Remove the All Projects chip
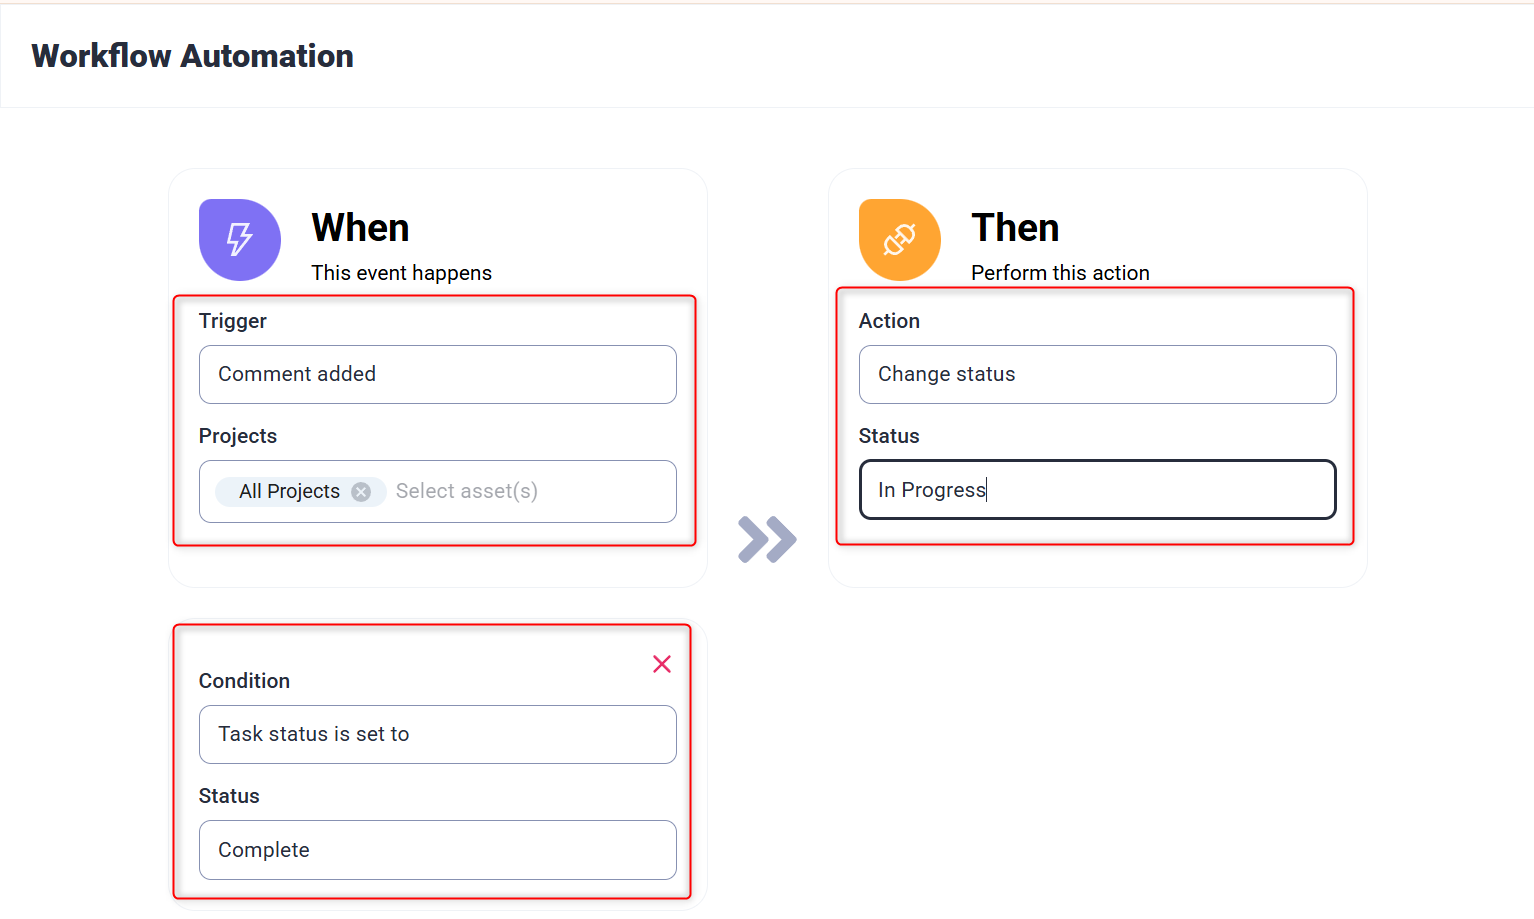 [361, 492]
